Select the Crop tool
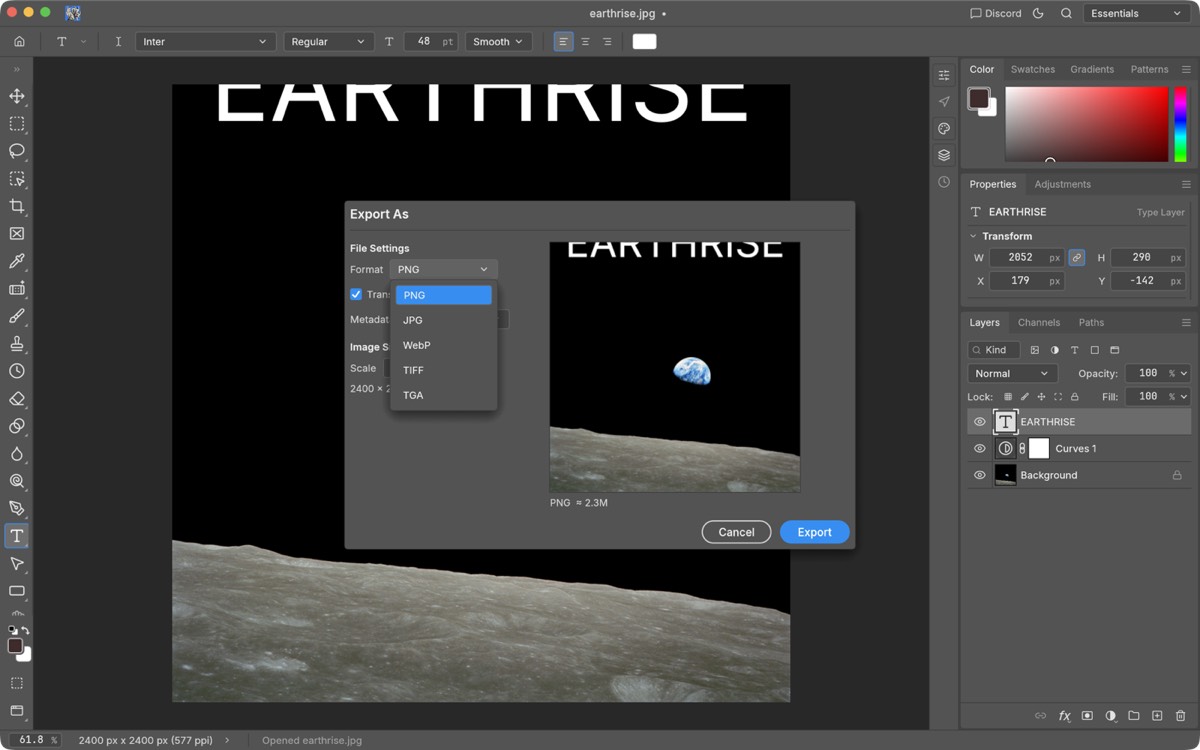 click(17, 206)
